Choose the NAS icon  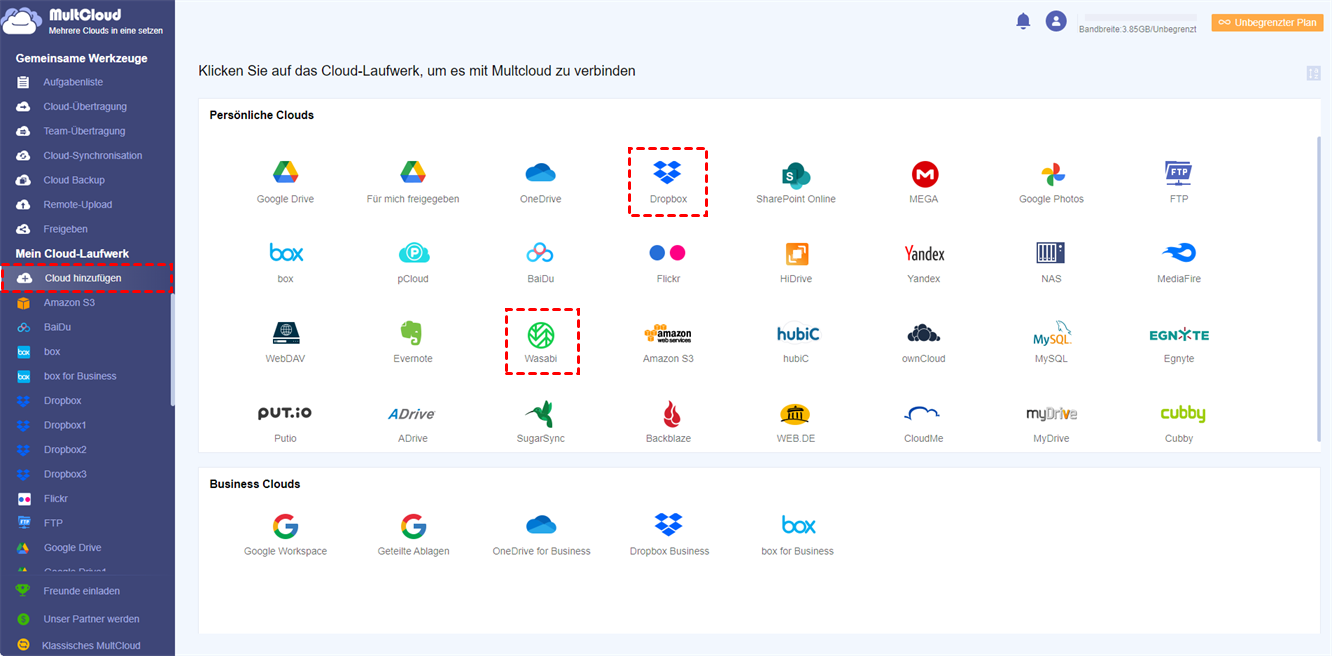pos(1051,252)
